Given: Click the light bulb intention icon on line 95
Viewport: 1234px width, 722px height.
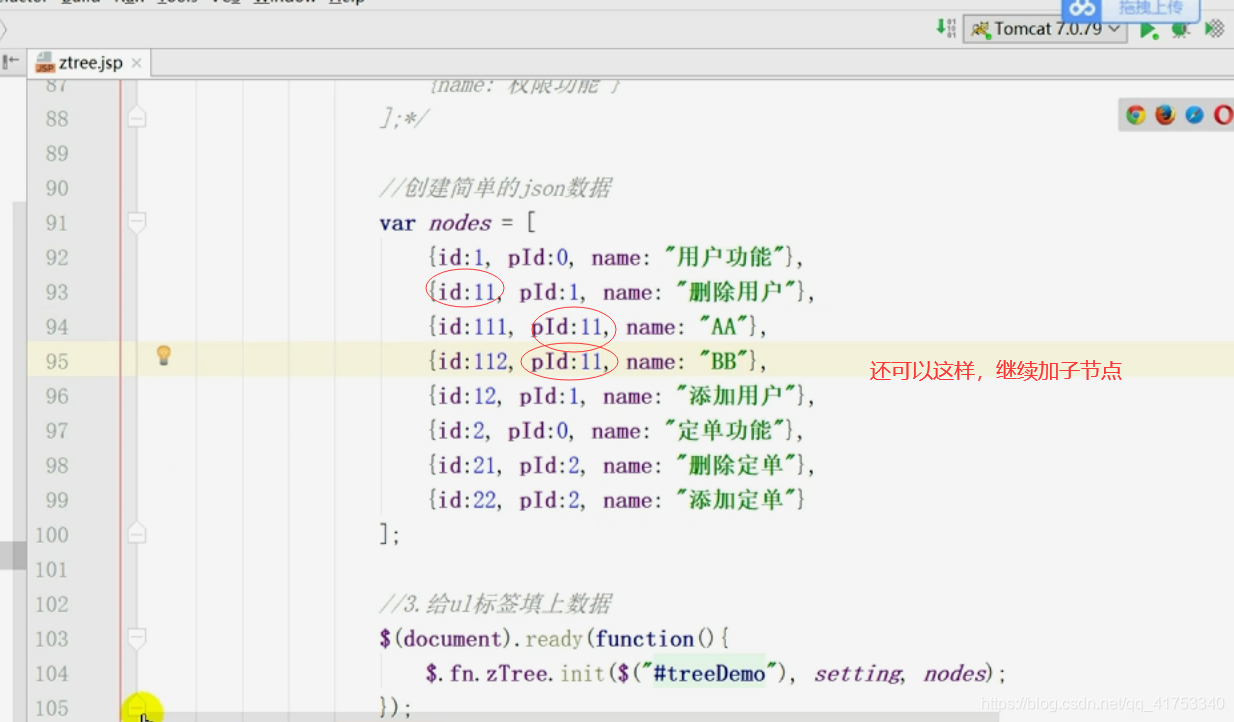Looking at the screenshot, I should (x=164, y=355).
